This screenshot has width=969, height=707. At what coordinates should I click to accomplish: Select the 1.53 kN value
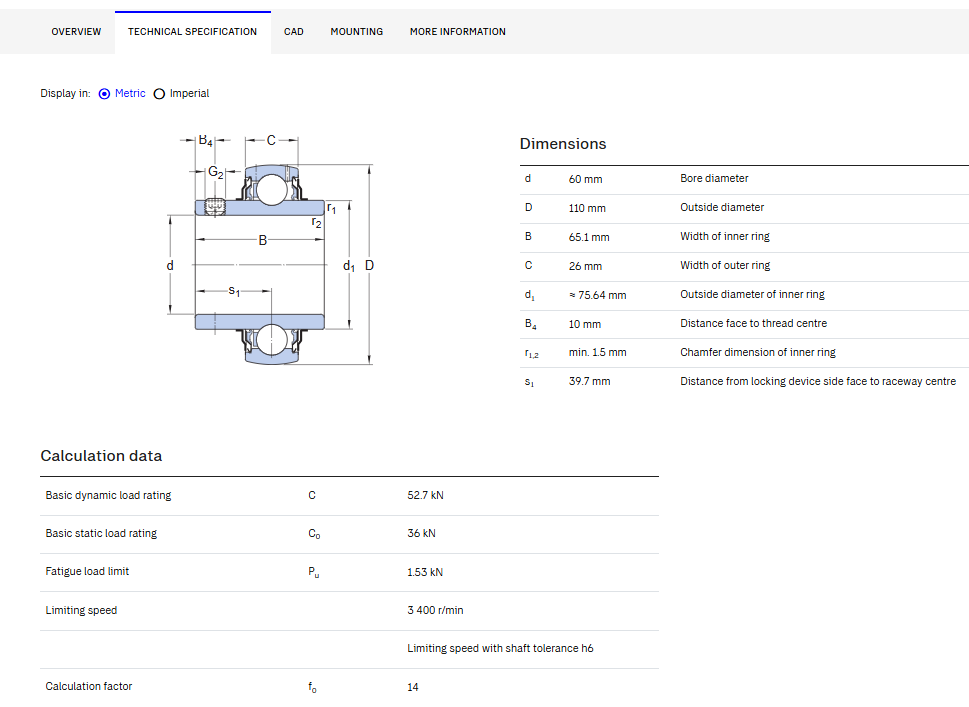click(x=425, y=572)
